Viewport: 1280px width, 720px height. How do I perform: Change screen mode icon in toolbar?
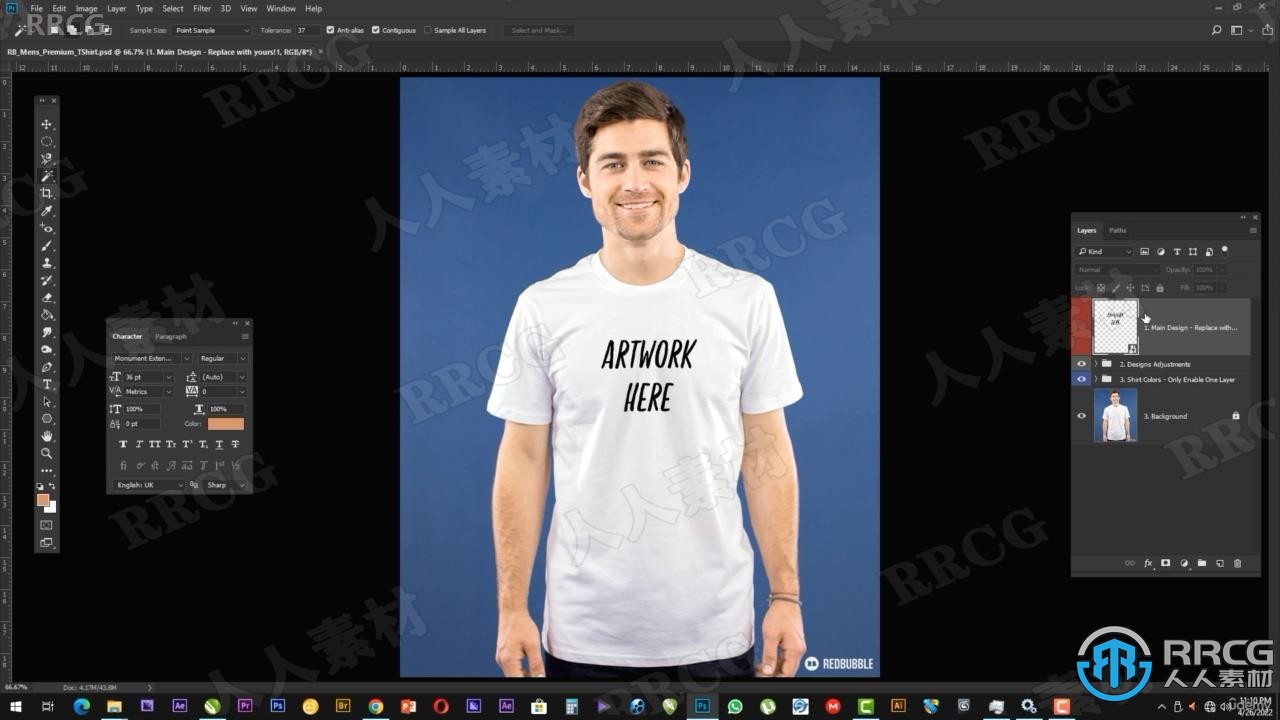click(46, 543)
